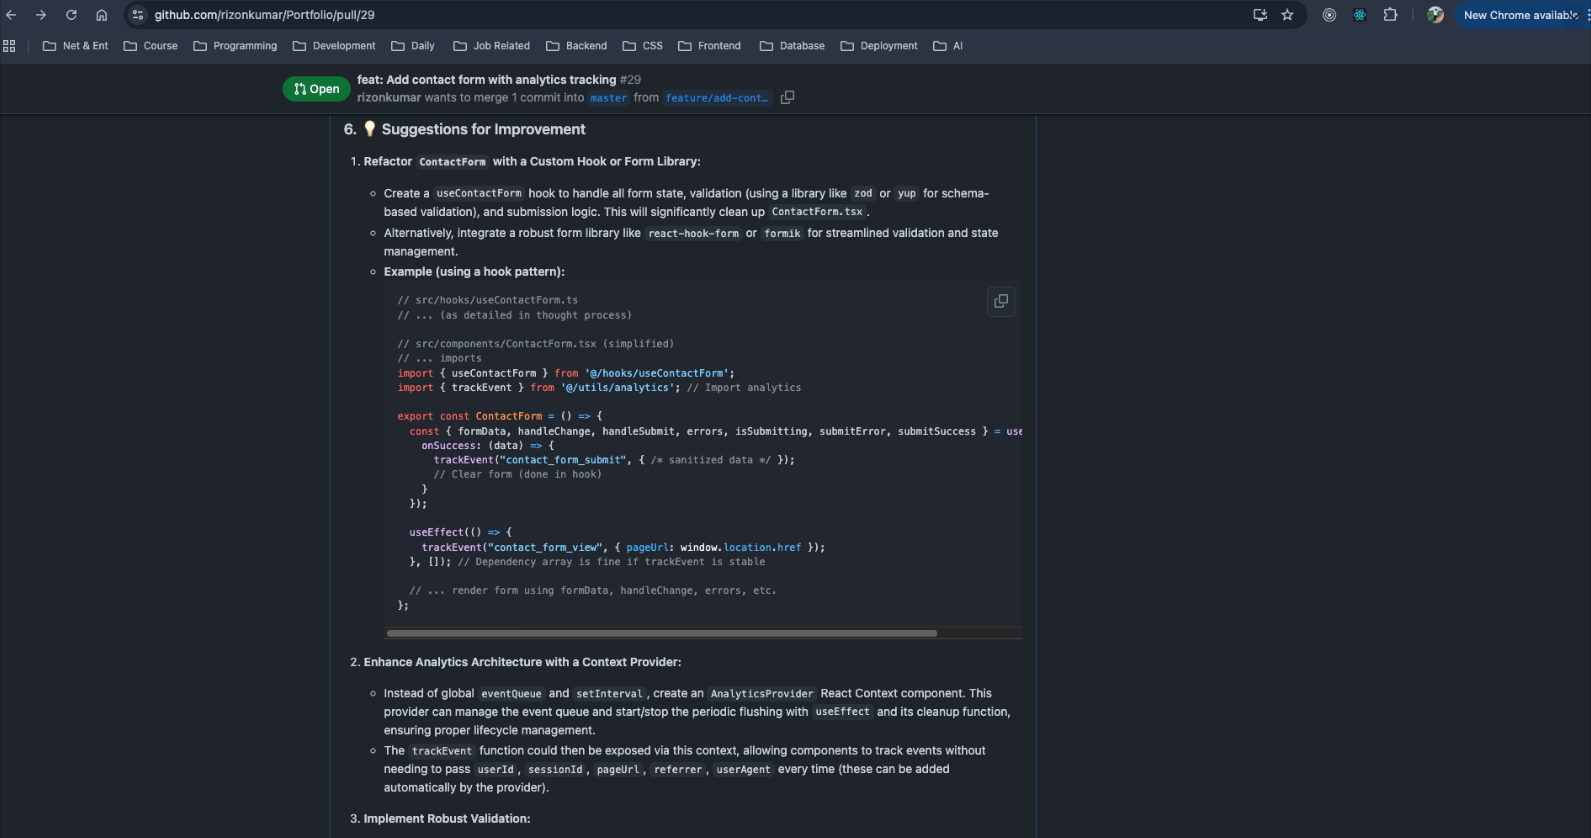
Task: Reload the current page
Action: 71,15
